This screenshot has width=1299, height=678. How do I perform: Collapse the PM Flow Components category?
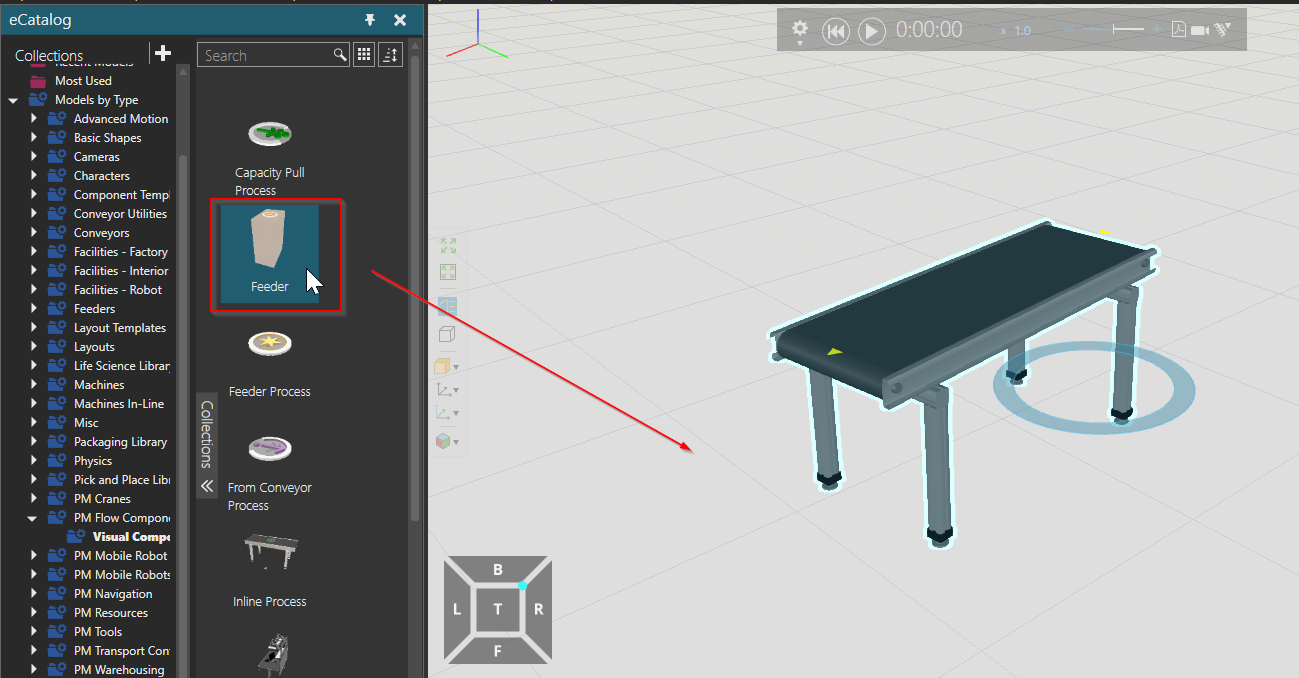(31, 517)
